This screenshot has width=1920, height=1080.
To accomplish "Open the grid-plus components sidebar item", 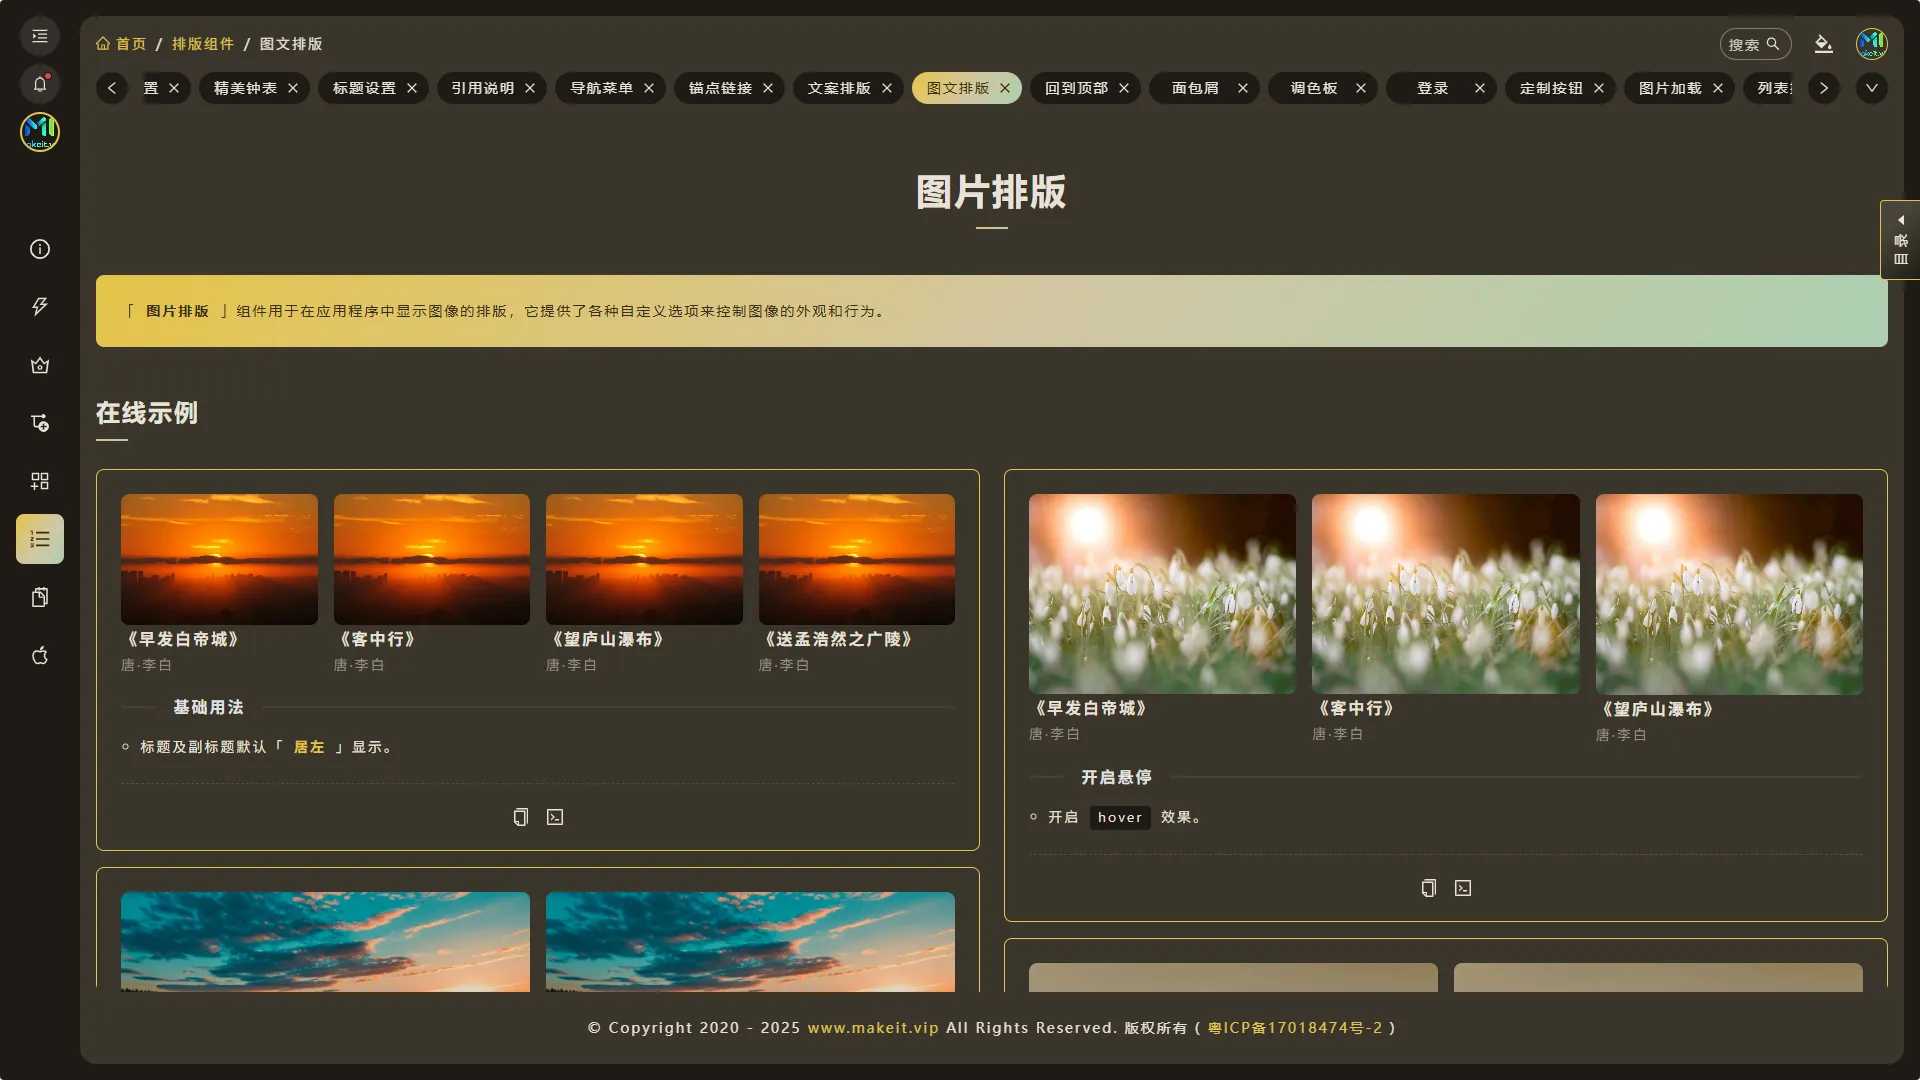I will pyautogui.click(x=40, y=481).
